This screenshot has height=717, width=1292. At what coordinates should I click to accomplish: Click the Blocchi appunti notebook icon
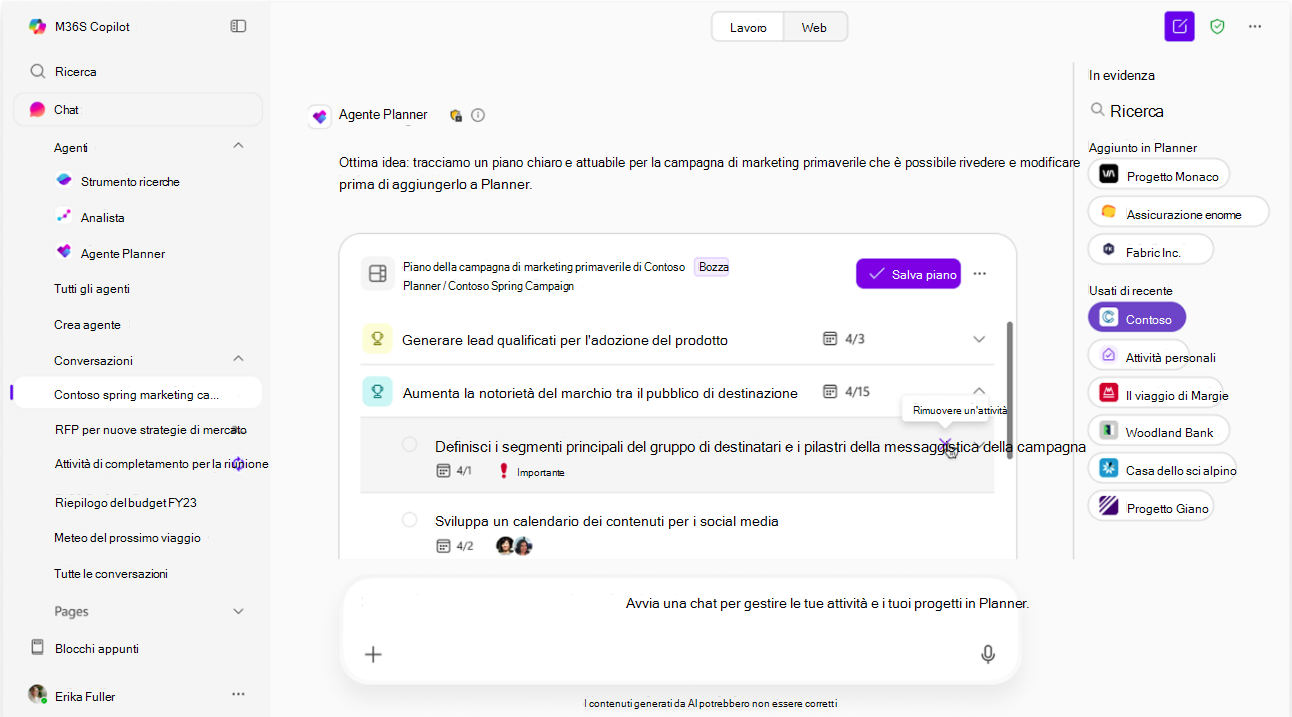38,647
